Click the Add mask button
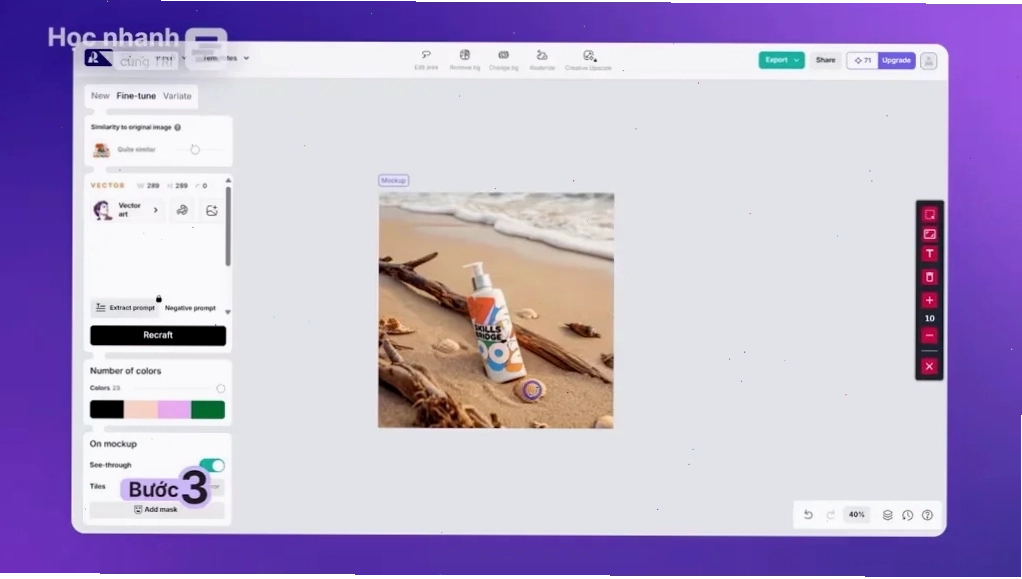 [x=156, y=509]
